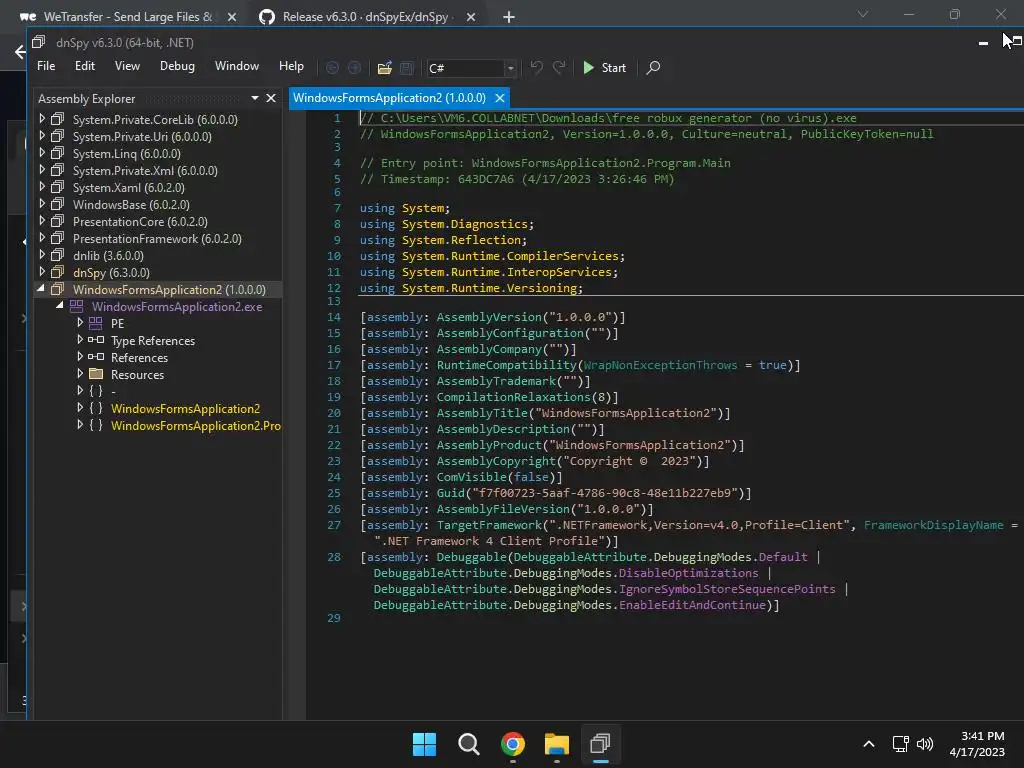
Task: Expand the System.Private.CoreLib node
Action: coord(42,119)
